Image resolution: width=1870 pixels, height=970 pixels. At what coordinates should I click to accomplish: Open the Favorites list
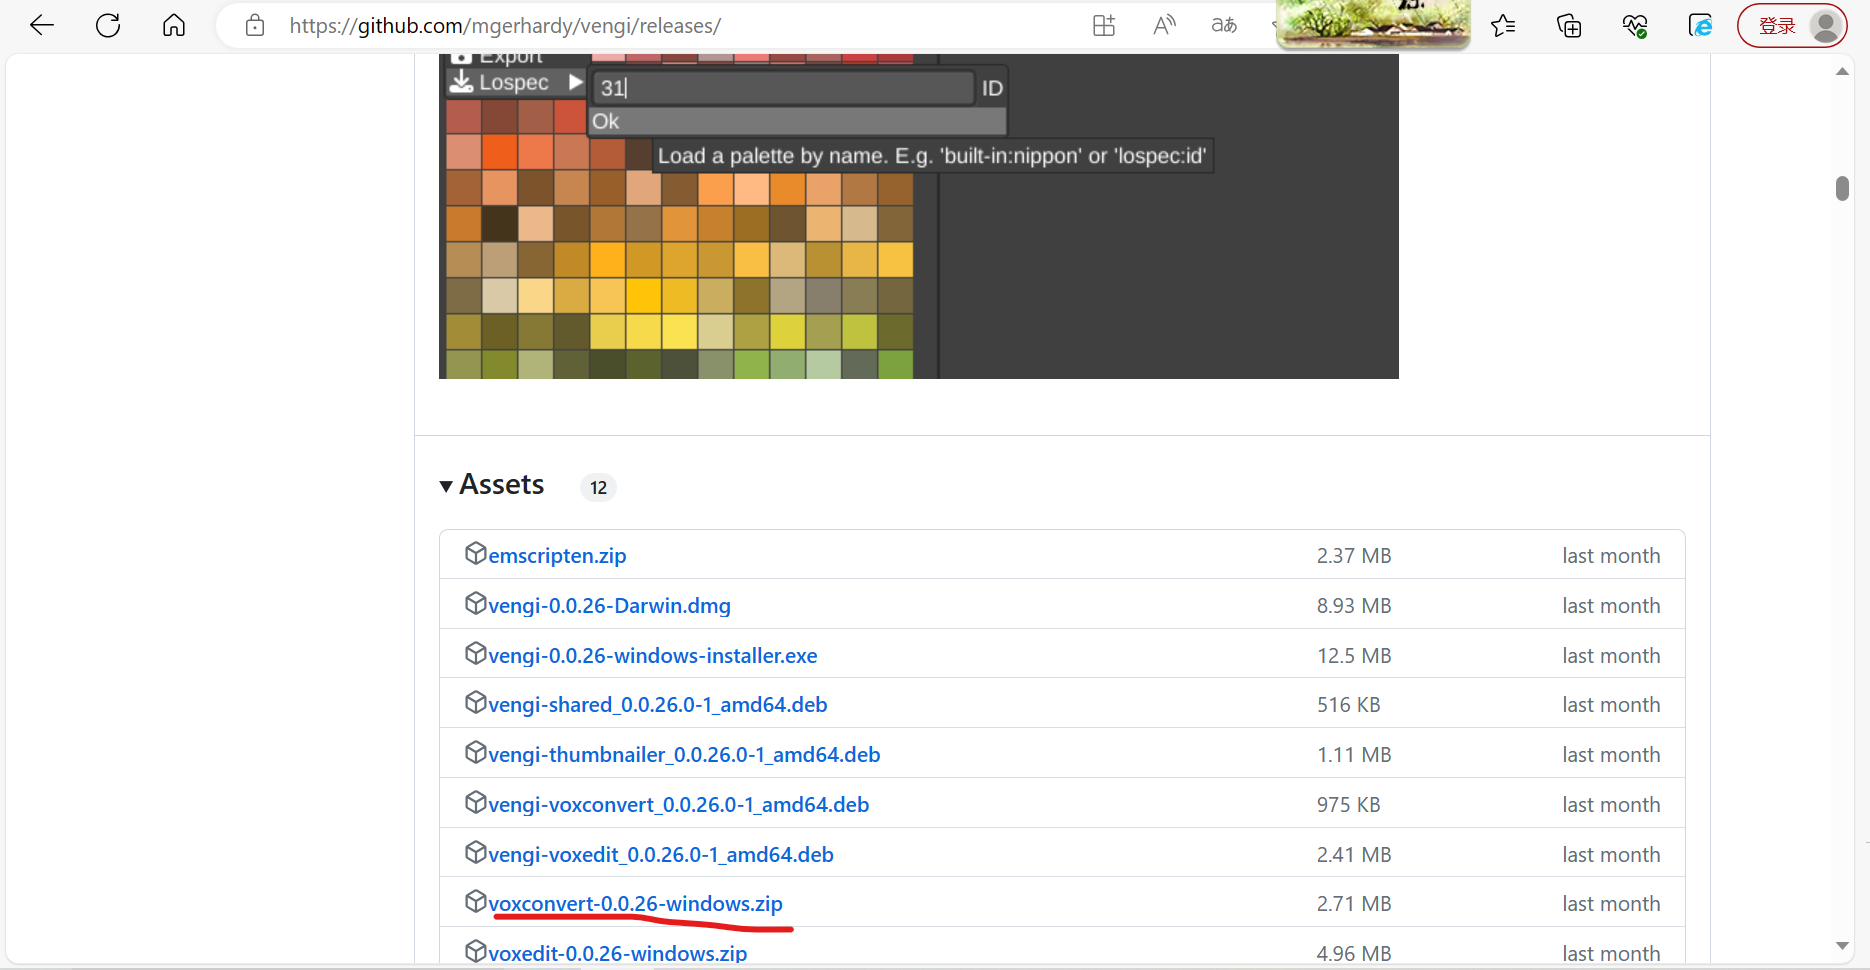point(1503,25)
